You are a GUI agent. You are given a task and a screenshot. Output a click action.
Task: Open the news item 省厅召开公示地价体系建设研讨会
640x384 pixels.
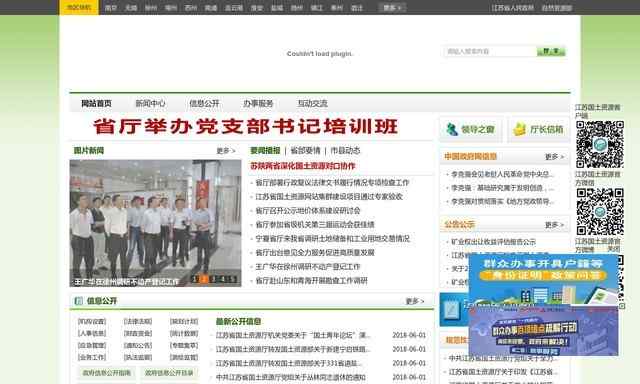click(x=308, y=211)
